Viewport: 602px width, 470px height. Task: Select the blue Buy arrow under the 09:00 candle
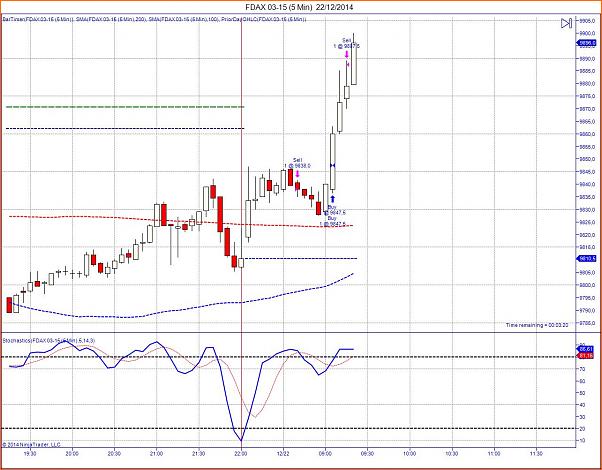(x=333, y=199)
